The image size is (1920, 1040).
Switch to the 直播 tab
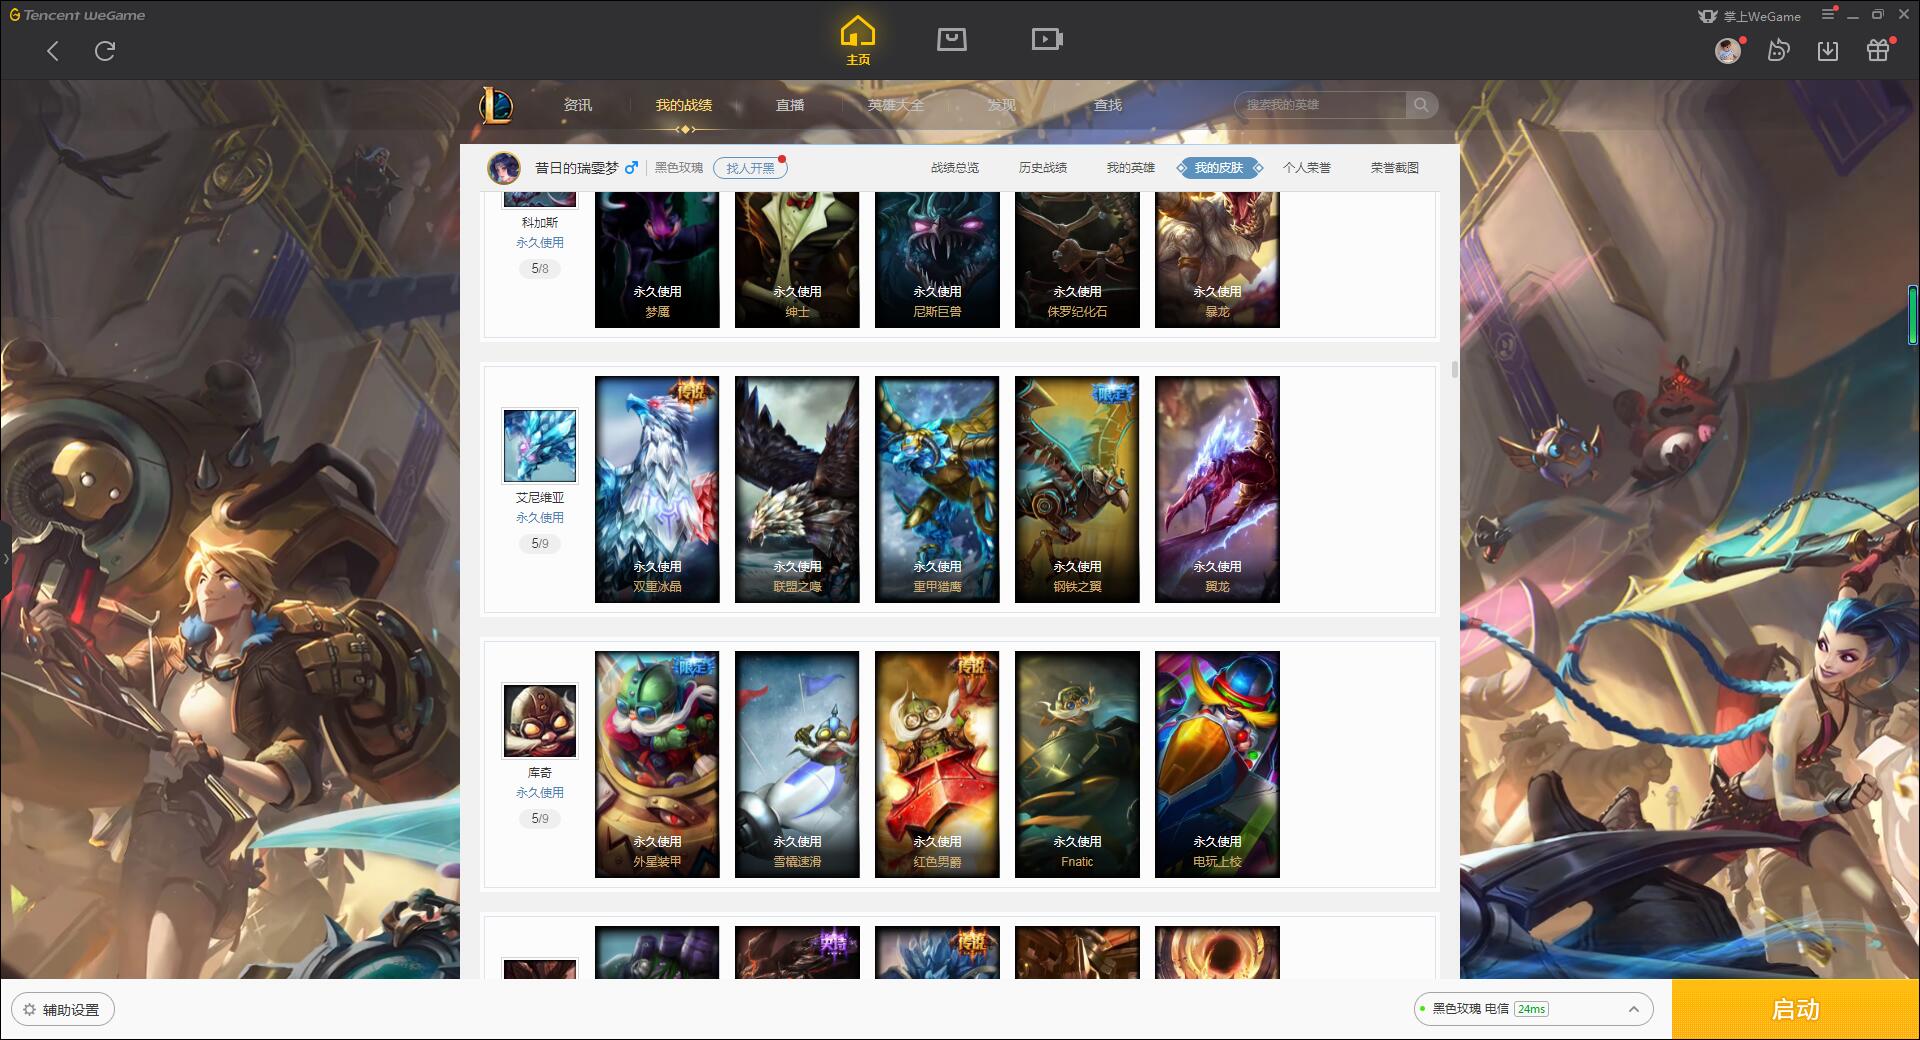click(790, 105)
